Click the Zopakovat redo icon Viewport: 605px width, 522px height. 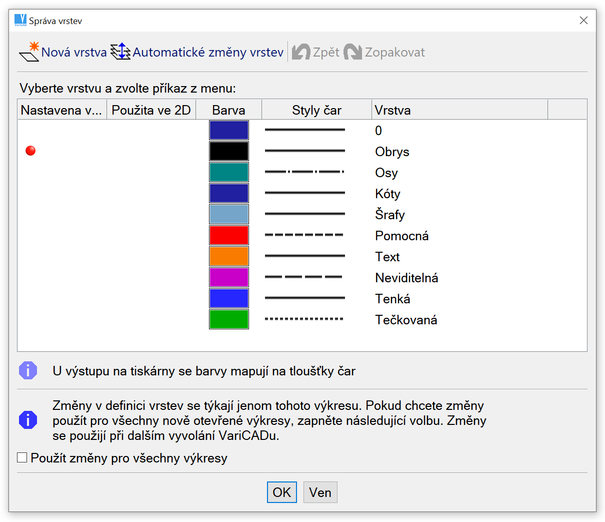pos(352,51)
